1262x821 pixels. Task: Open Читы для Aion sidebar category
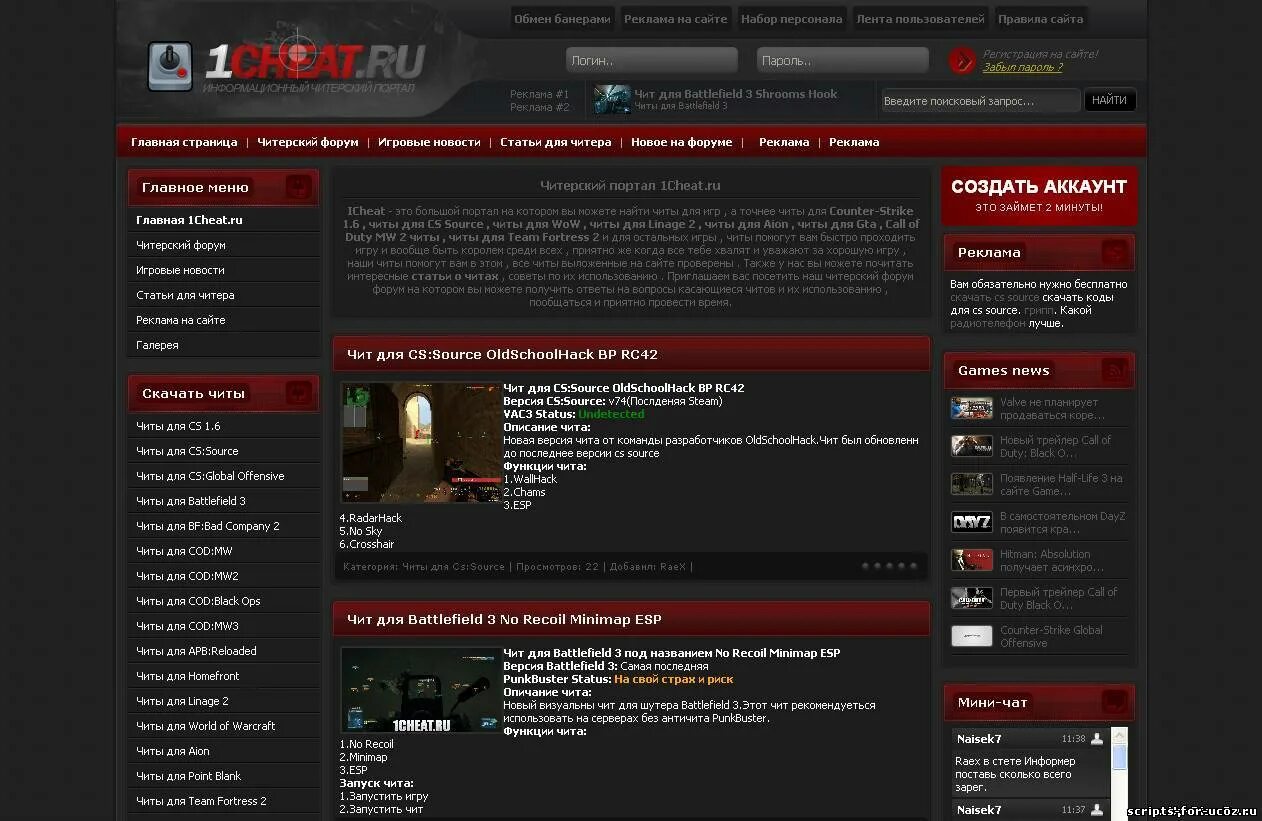(x=173, y=751)
